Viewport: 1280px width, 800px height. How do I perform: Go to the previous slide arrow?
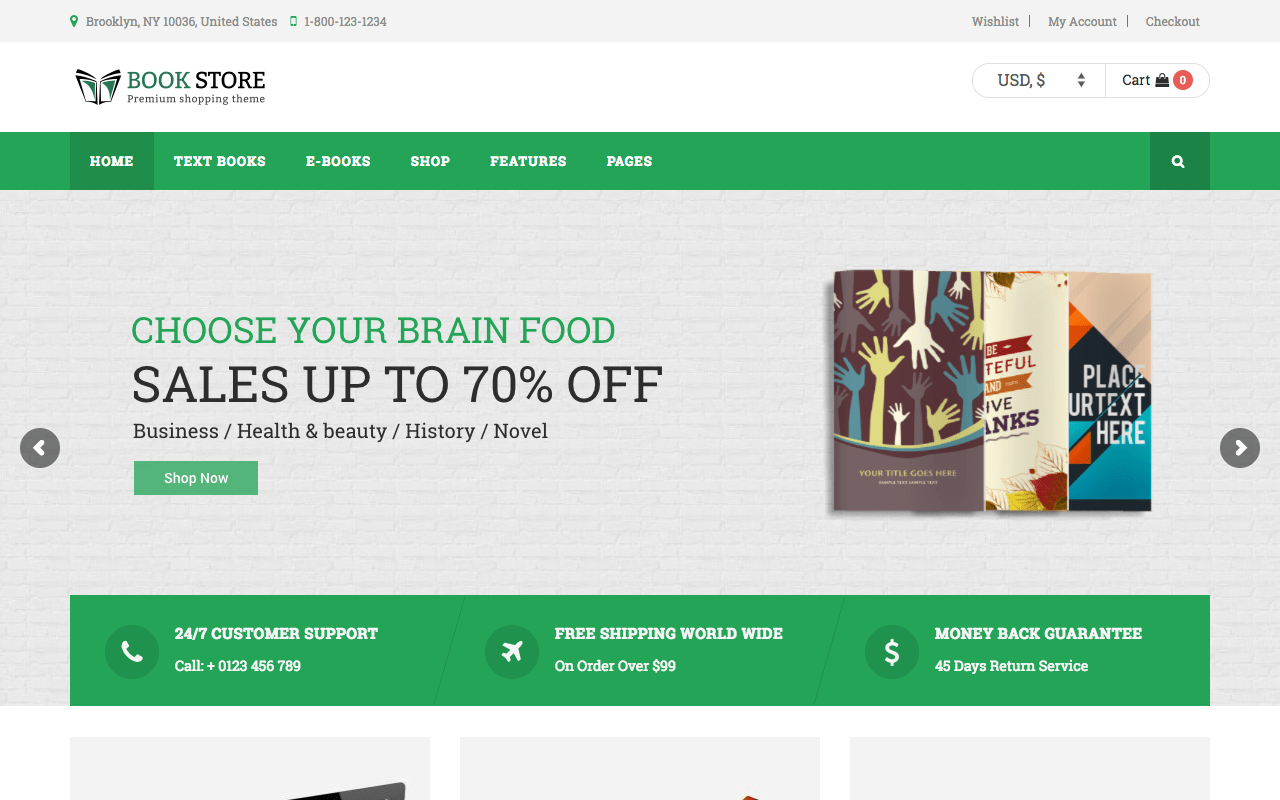tap(40, 448)
